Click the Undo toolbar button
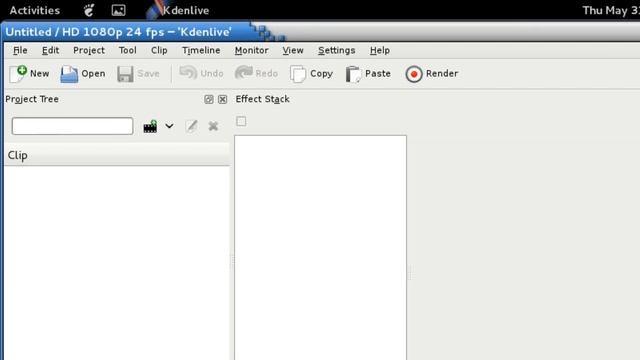Screen dimensions: 640x360 [x=201, y=73]
